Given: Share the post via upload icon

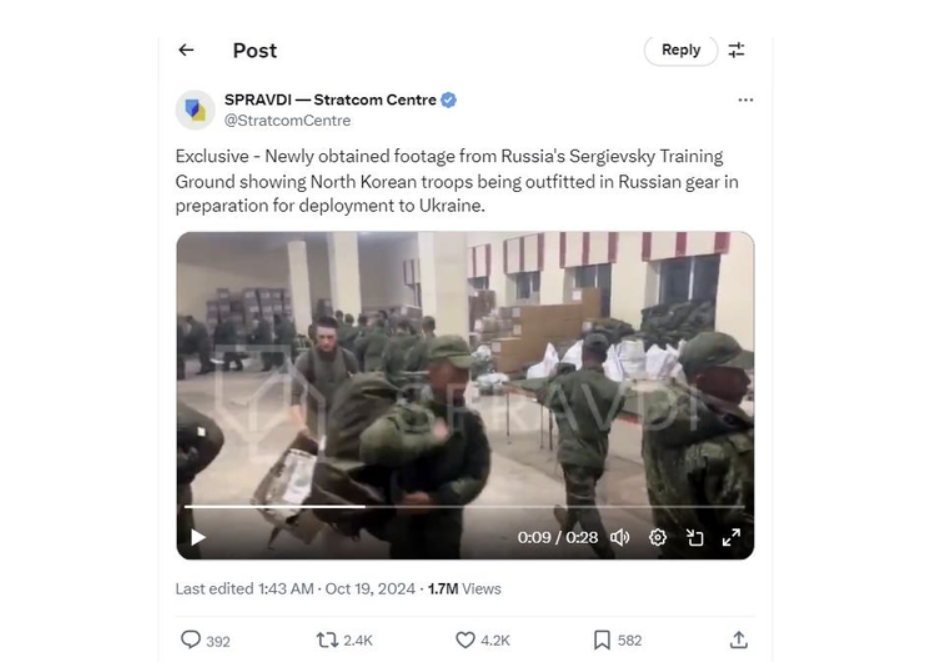Looking at the screenshot, I should tap(739, 640).
